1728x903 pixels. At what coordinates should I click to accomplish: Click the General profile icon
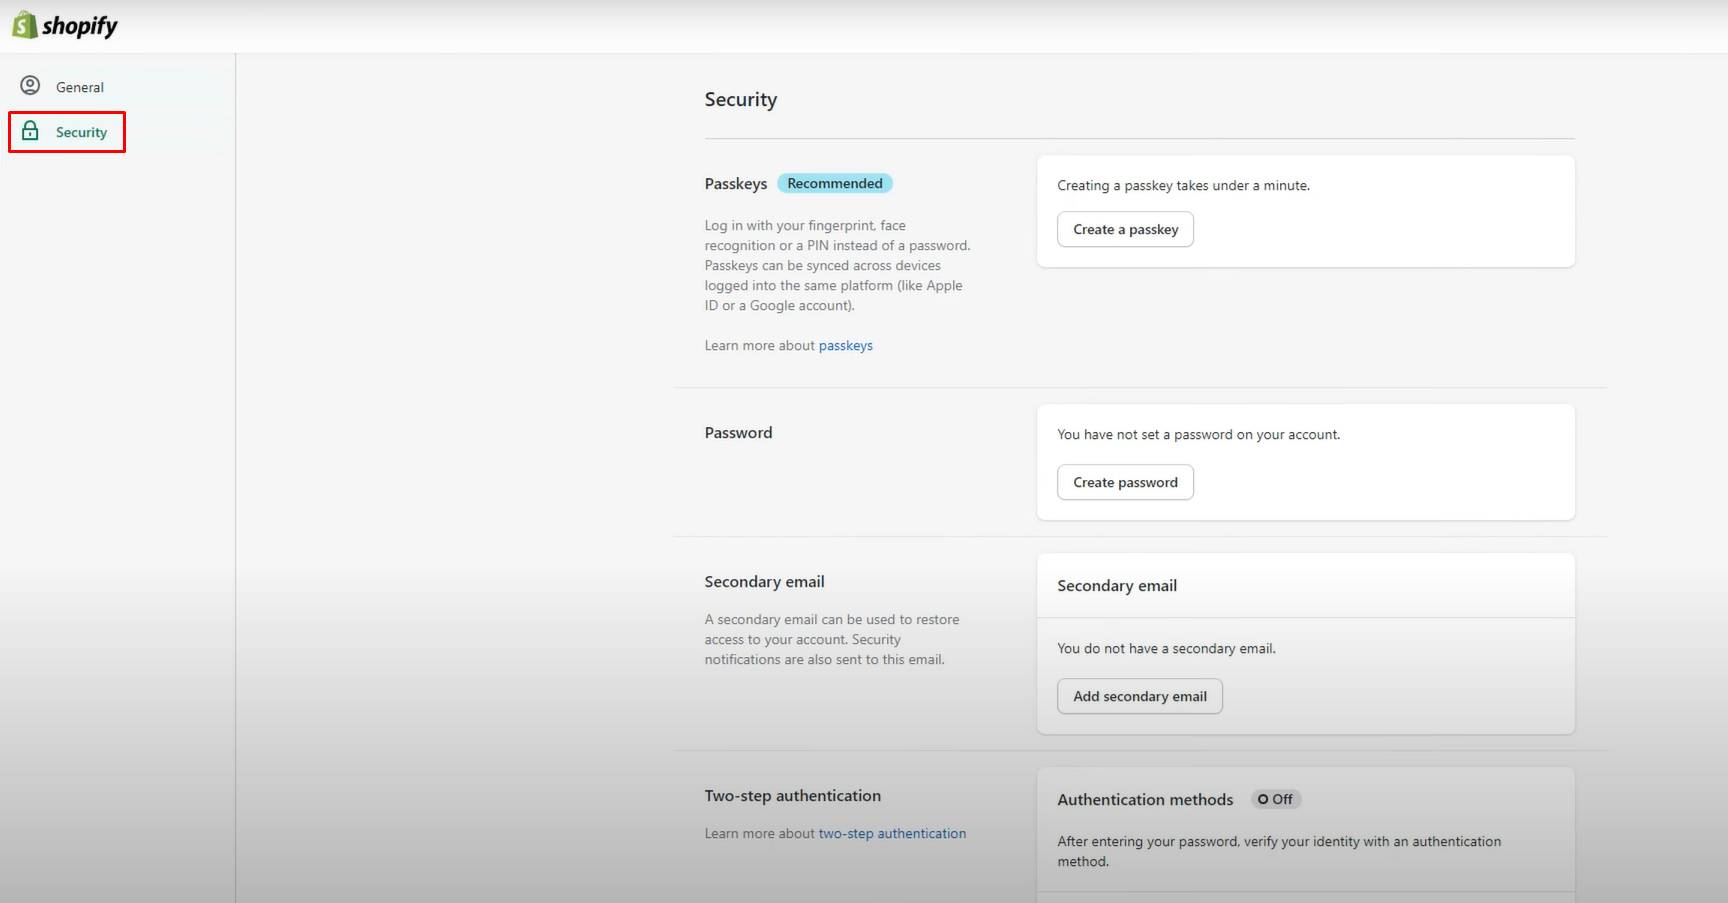[x=31, y=86]
